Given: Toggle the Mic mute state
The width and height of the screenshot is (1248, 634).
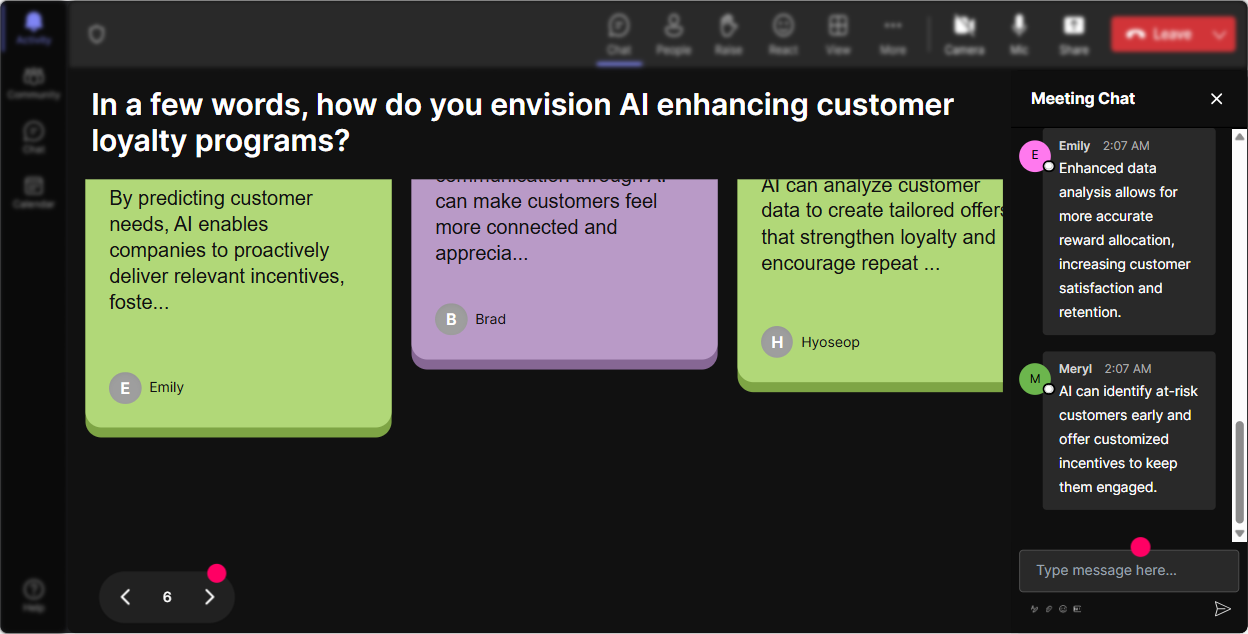Looking at the screenshot, I should click(x=1019, y=34).
